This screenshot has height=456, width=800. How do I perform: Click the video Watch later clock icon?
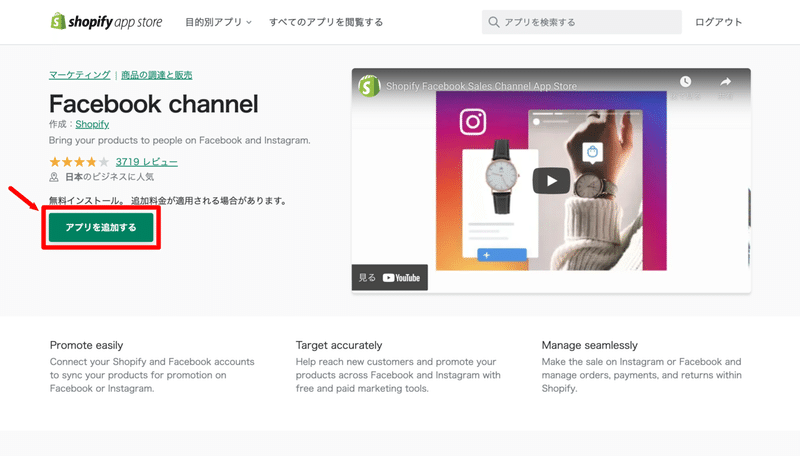pos(685,82)
